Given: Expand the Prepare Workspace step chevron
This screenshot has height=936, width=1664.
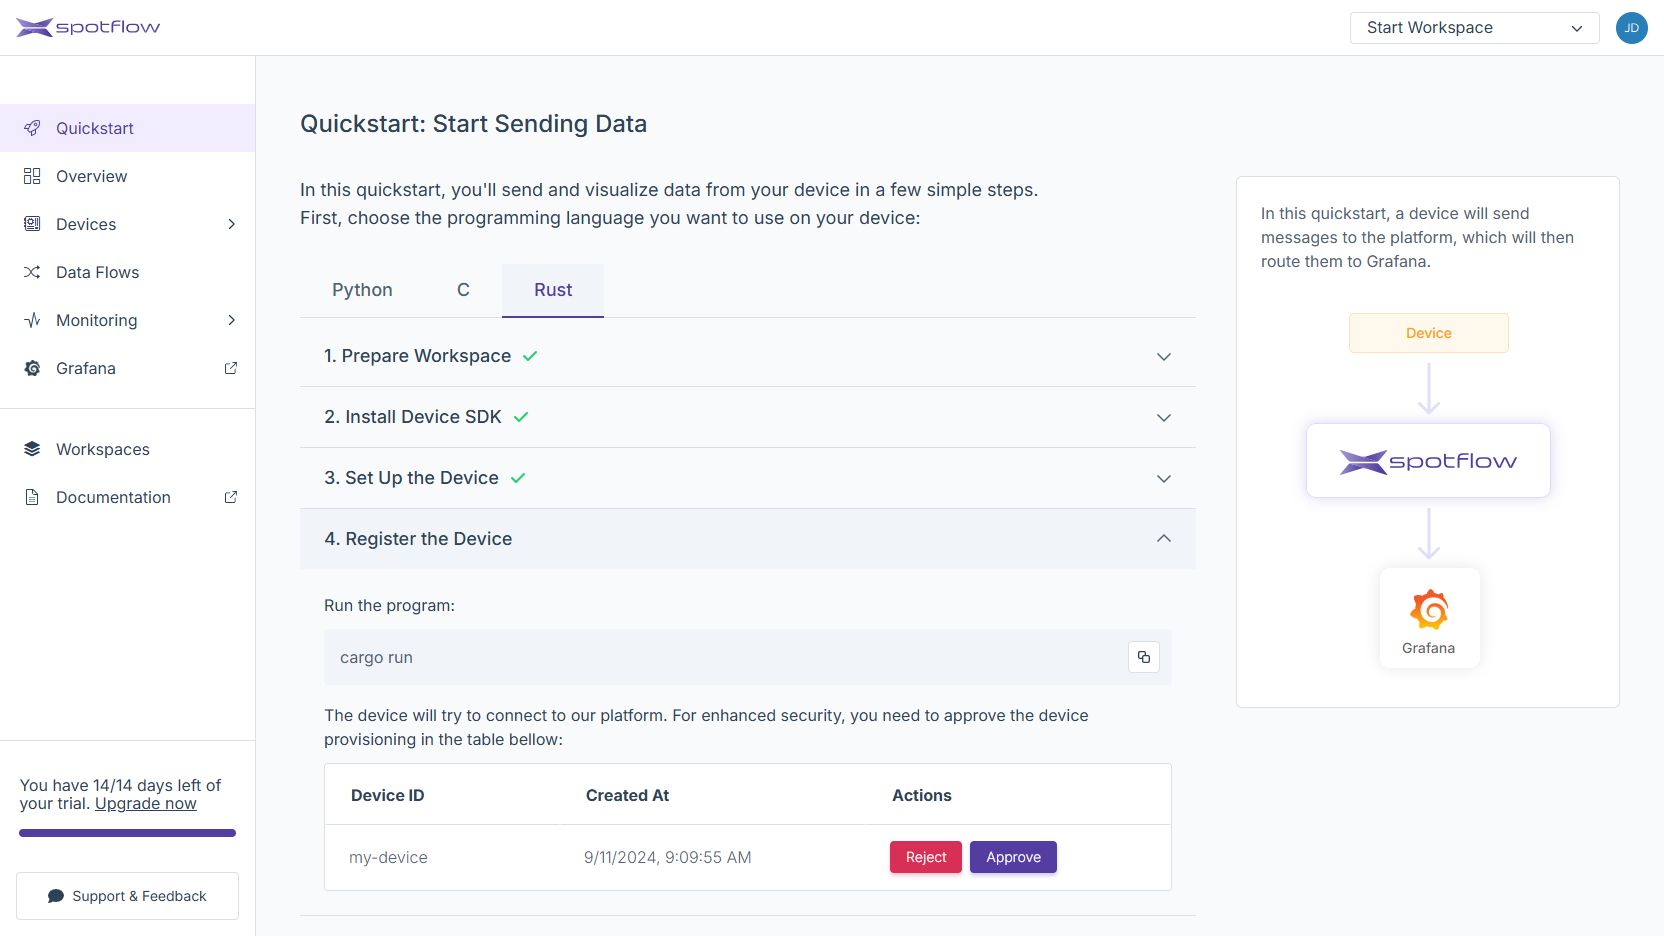Looking at the screenshot, I should (1164, 357).
